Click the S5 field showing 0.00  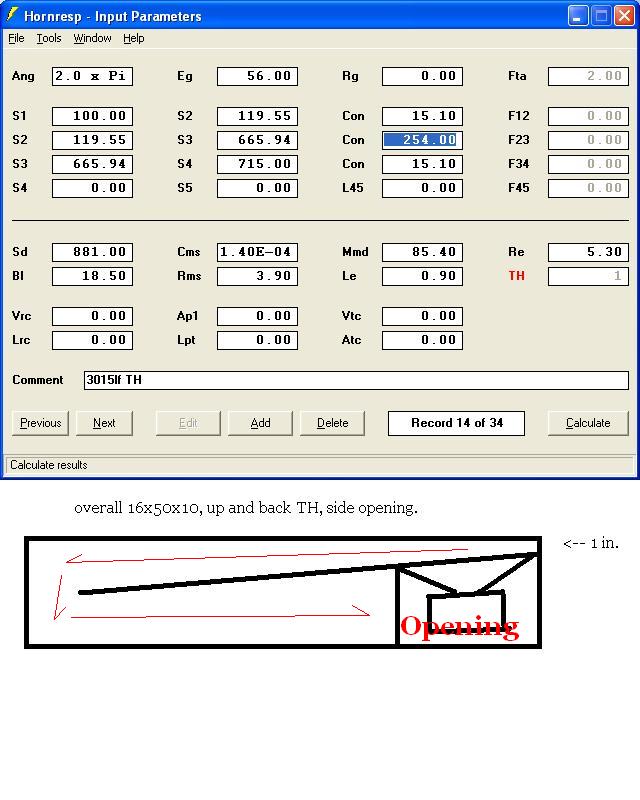[x=257, y=188]
